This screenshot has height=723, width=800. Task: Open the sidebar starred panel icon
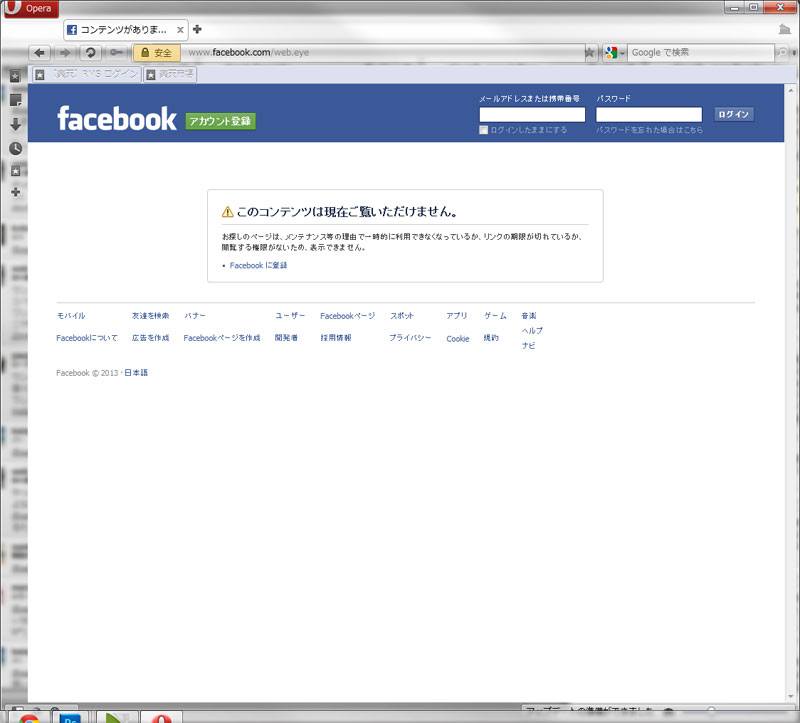(15, 171)
